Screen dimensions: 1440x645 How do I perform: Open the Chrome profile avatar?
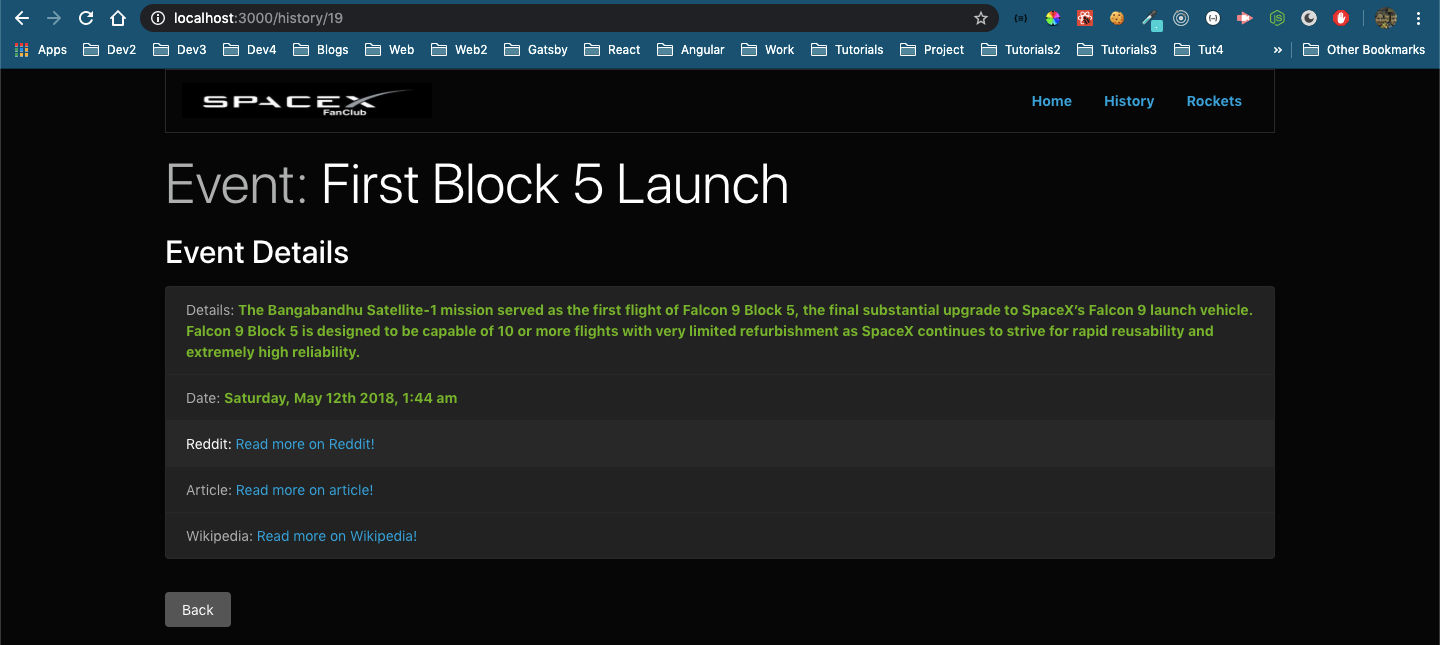[x=1386, y=18]
